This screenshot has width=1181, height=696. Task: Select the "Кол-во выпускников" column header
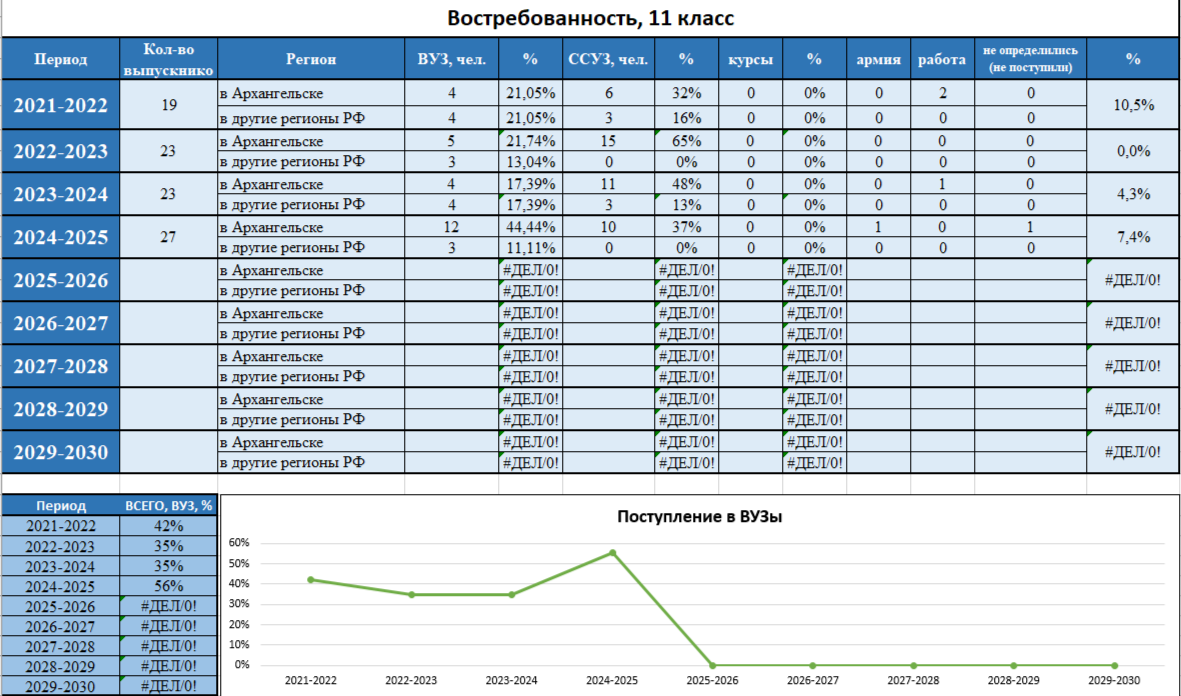click(168, 59)
